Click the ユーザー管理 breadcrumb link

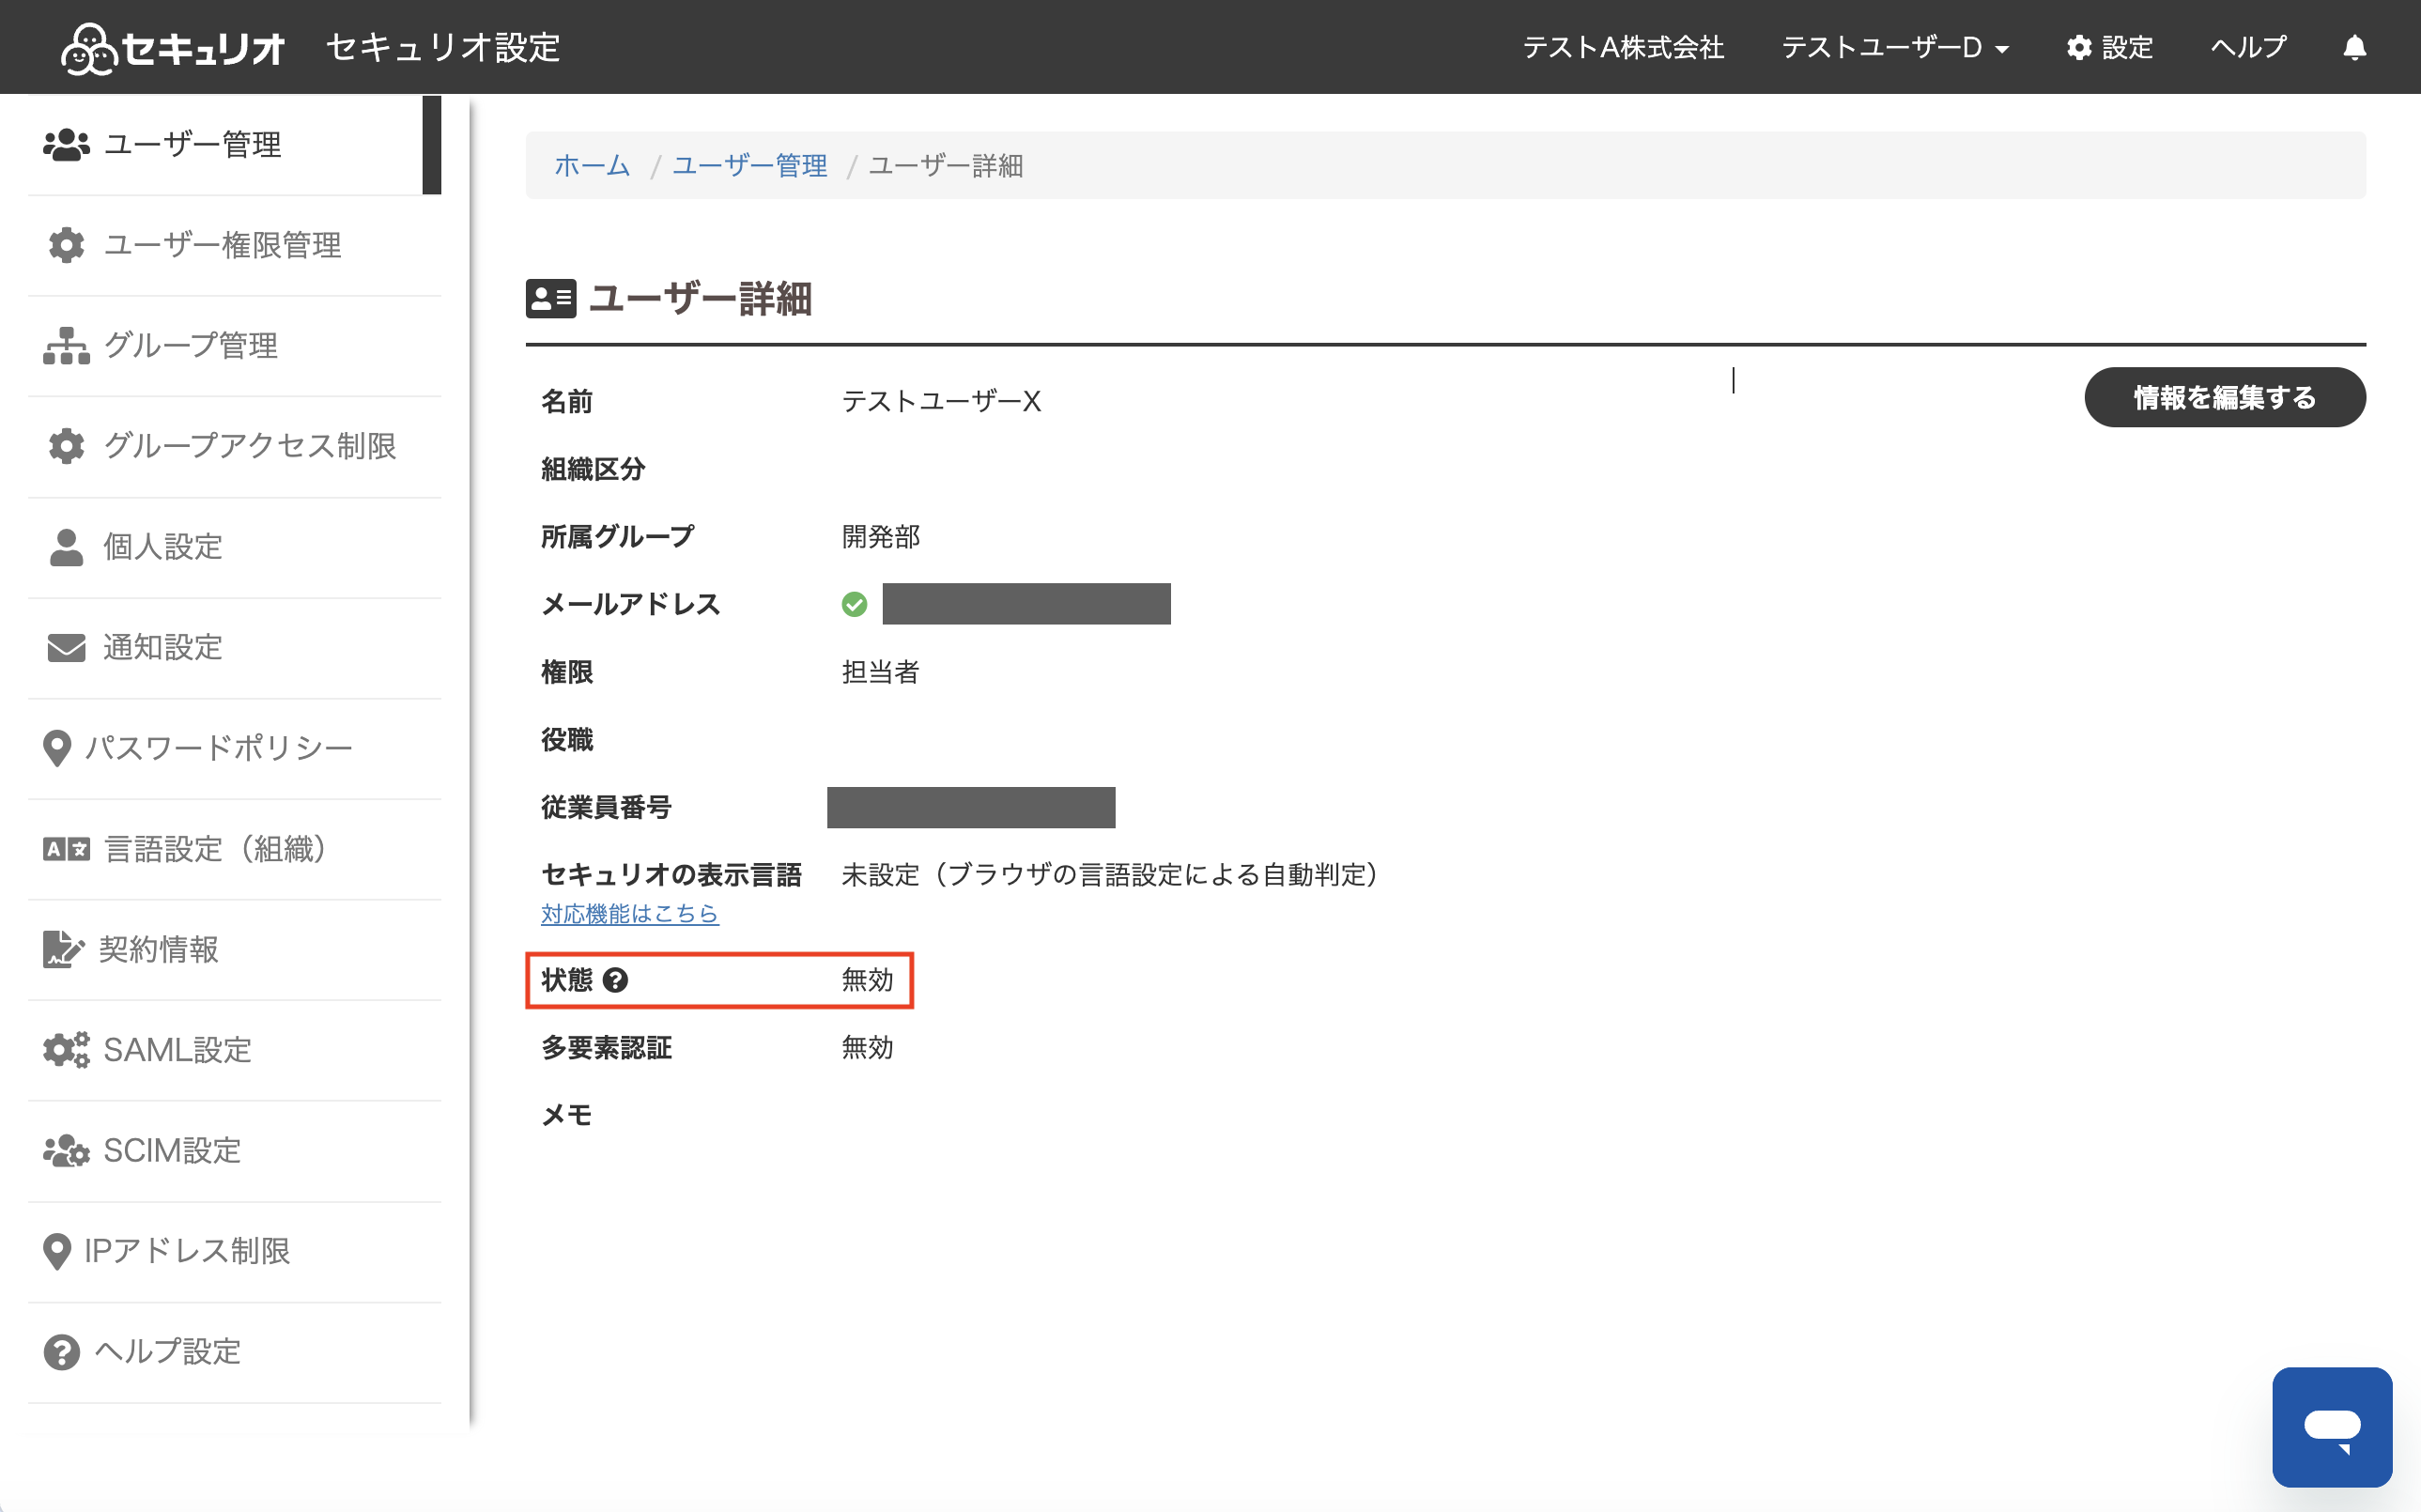point(750,165)
